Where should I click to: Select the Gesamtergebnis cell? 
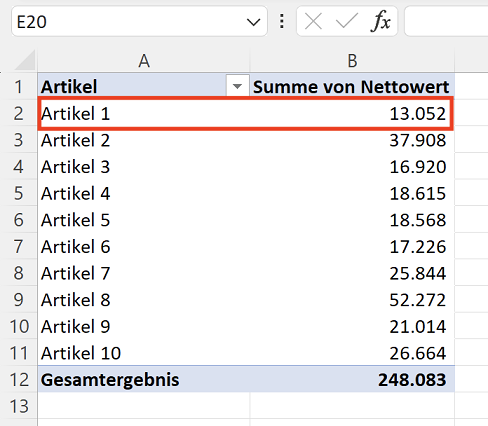click(144, 380)
